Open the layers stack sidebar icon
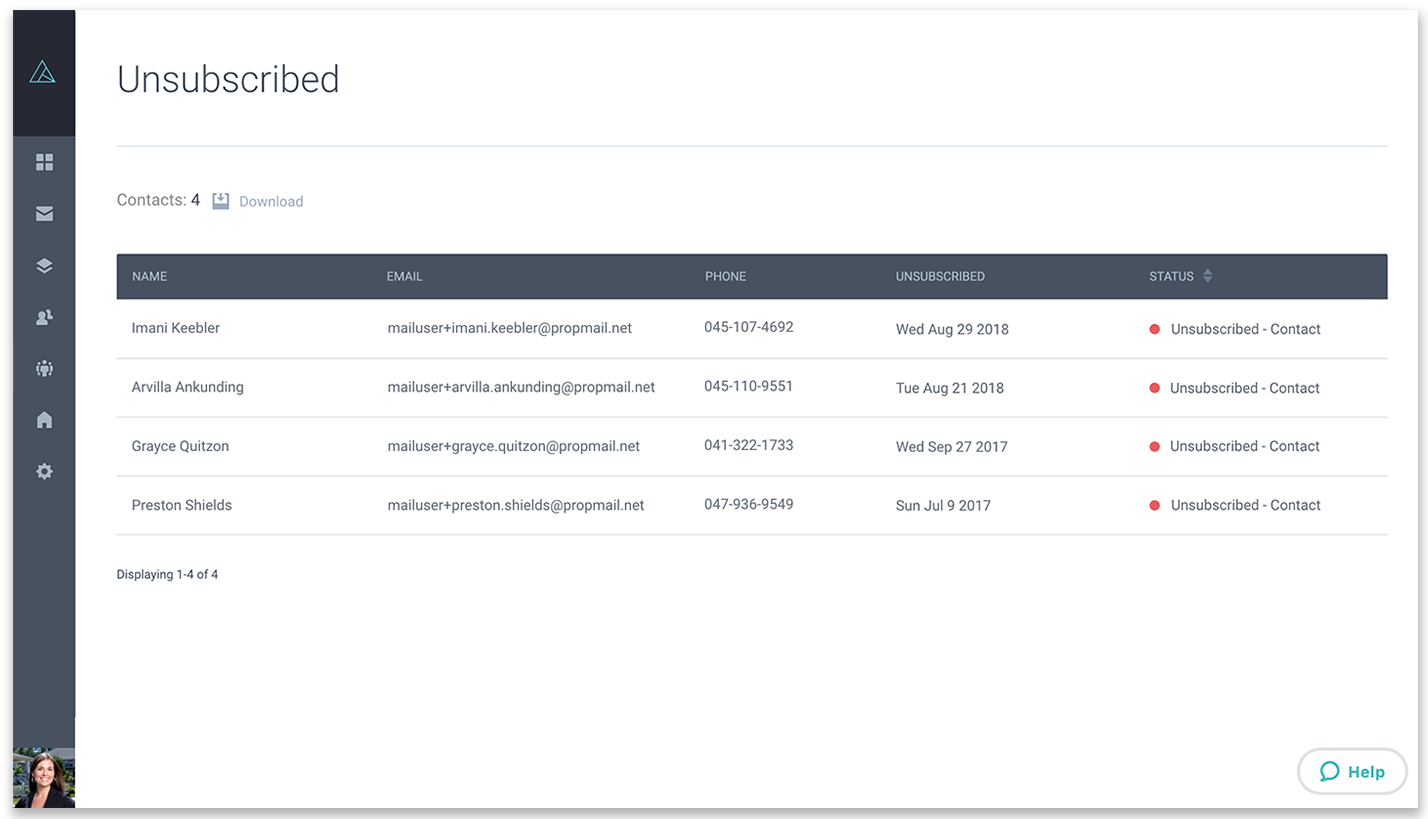The height and width of the screenshot is (819, 1428). [44, 266]
